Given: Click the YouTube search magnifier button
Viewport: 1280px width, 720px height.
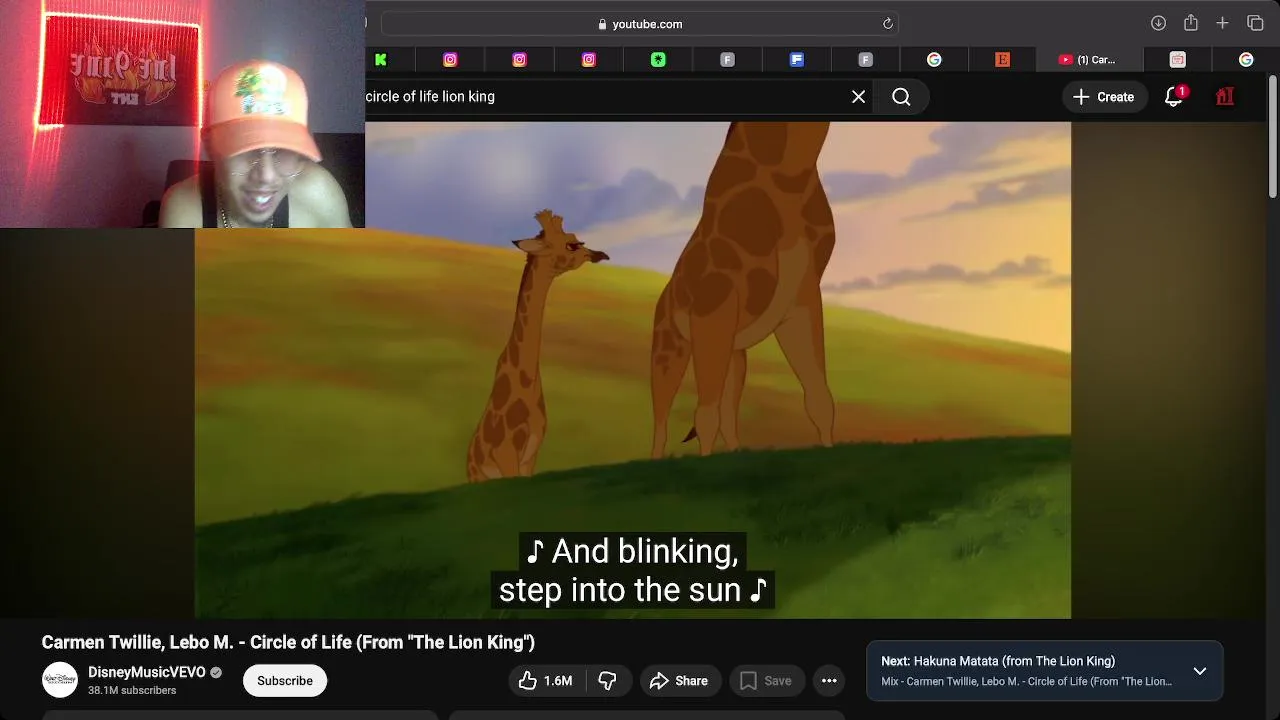Looking at the screenshot, I should click(x=901, y=97).
